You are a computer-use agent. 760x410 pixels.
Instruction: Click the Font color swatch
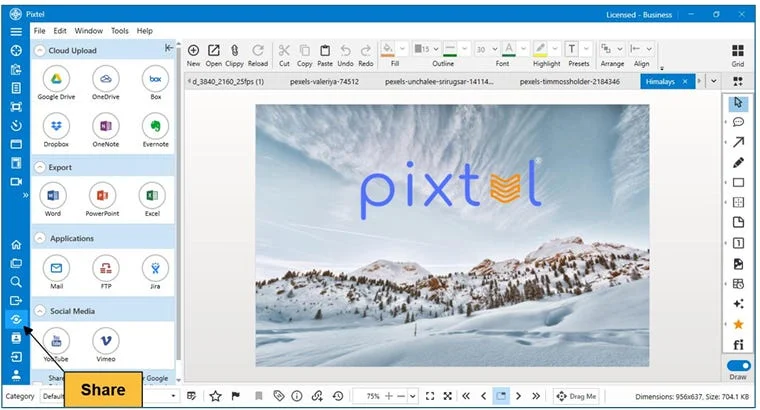point(509,49)
